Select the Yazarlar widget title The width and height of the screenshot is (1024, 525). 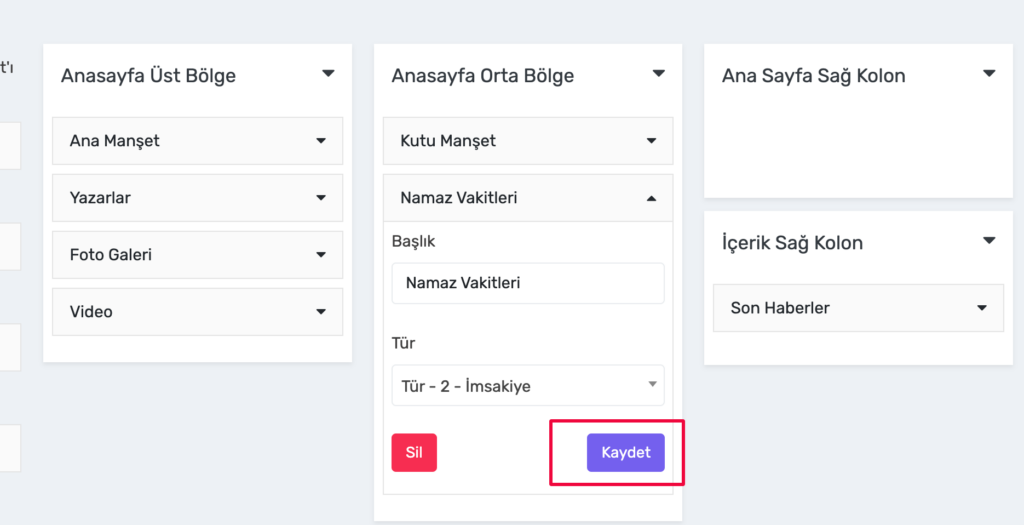101,198
